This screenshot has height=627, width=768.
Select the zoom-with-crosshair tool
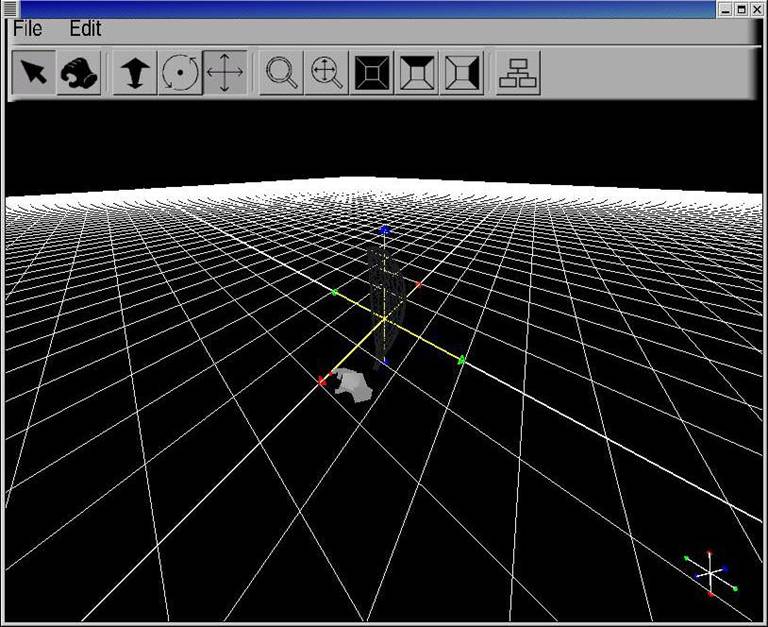(x=326, y=72)
